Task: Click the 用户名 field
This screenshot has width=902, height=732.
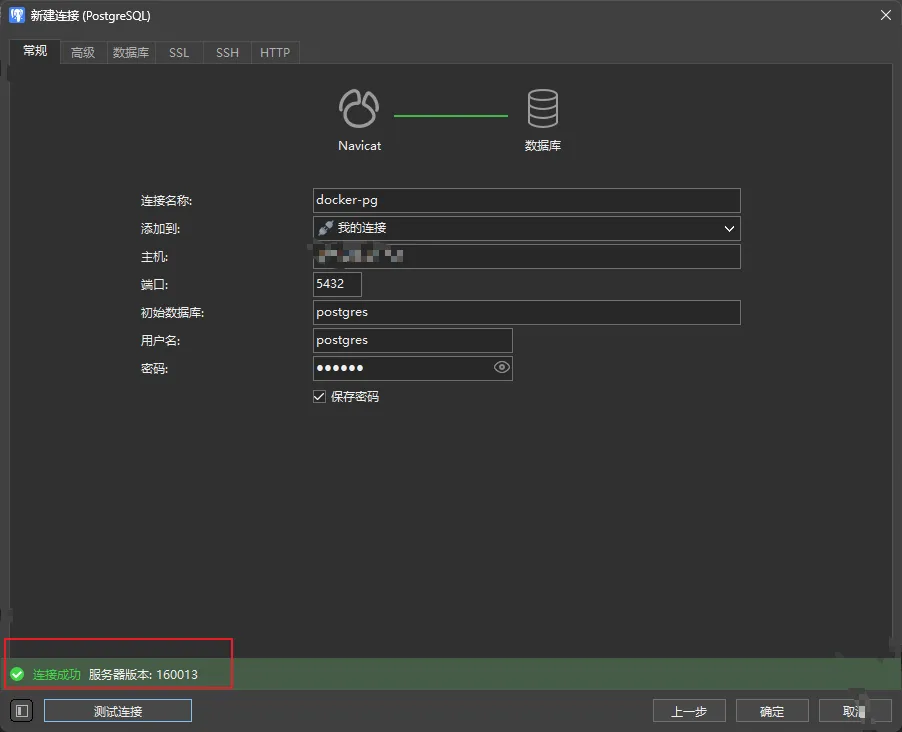Action: click(x=412, y=340)
